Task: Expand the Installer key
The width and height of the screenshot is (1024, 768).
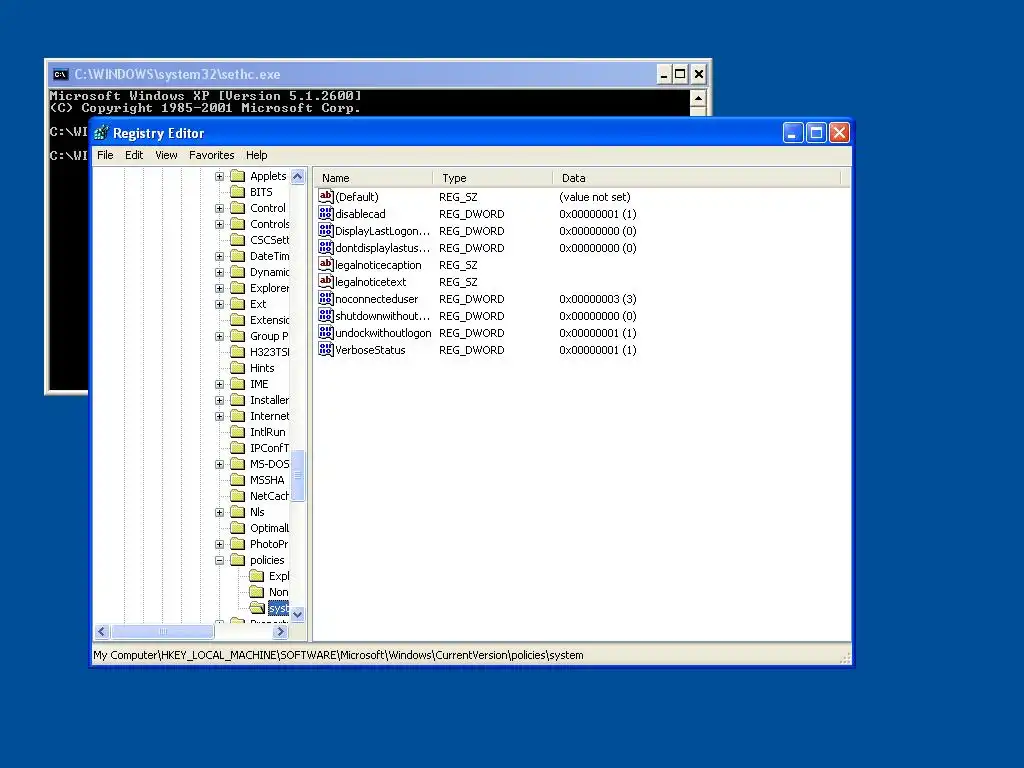Action: tap(219, 400)
